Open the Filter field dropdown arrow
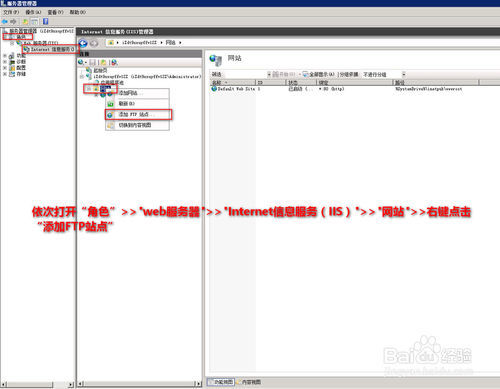The height and width of the screenshot is (389, 500). (269, 74)
